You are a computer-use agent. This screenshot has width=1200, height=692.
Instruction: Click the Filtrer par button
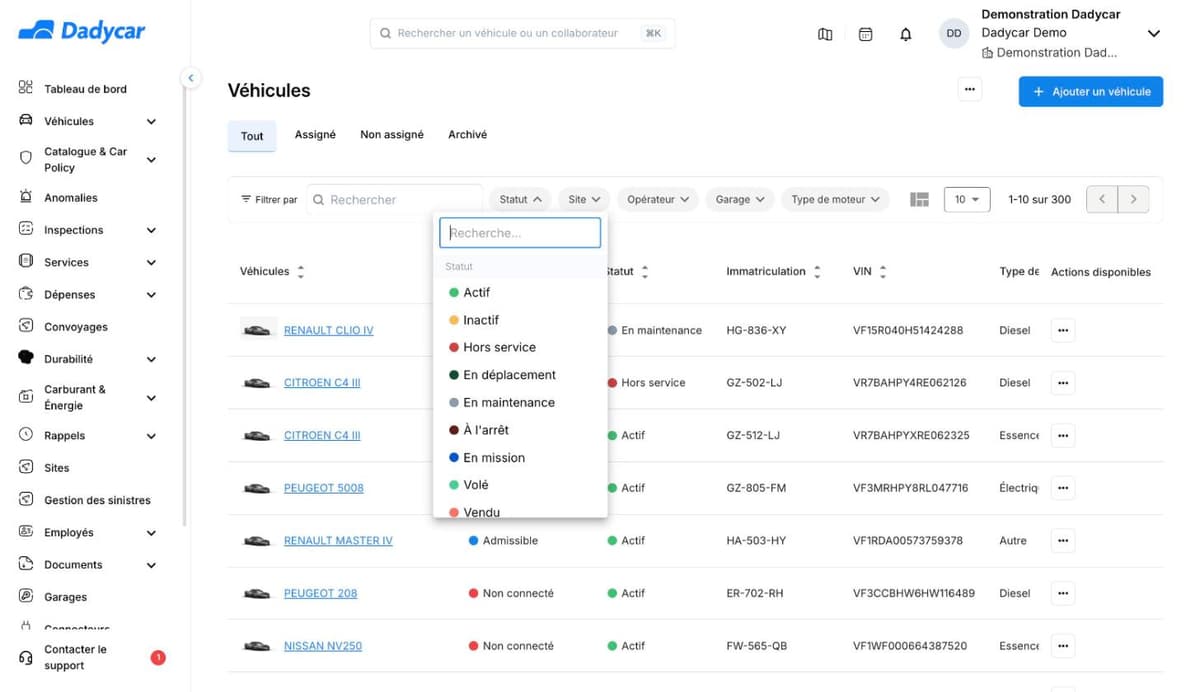pos(269,200)
